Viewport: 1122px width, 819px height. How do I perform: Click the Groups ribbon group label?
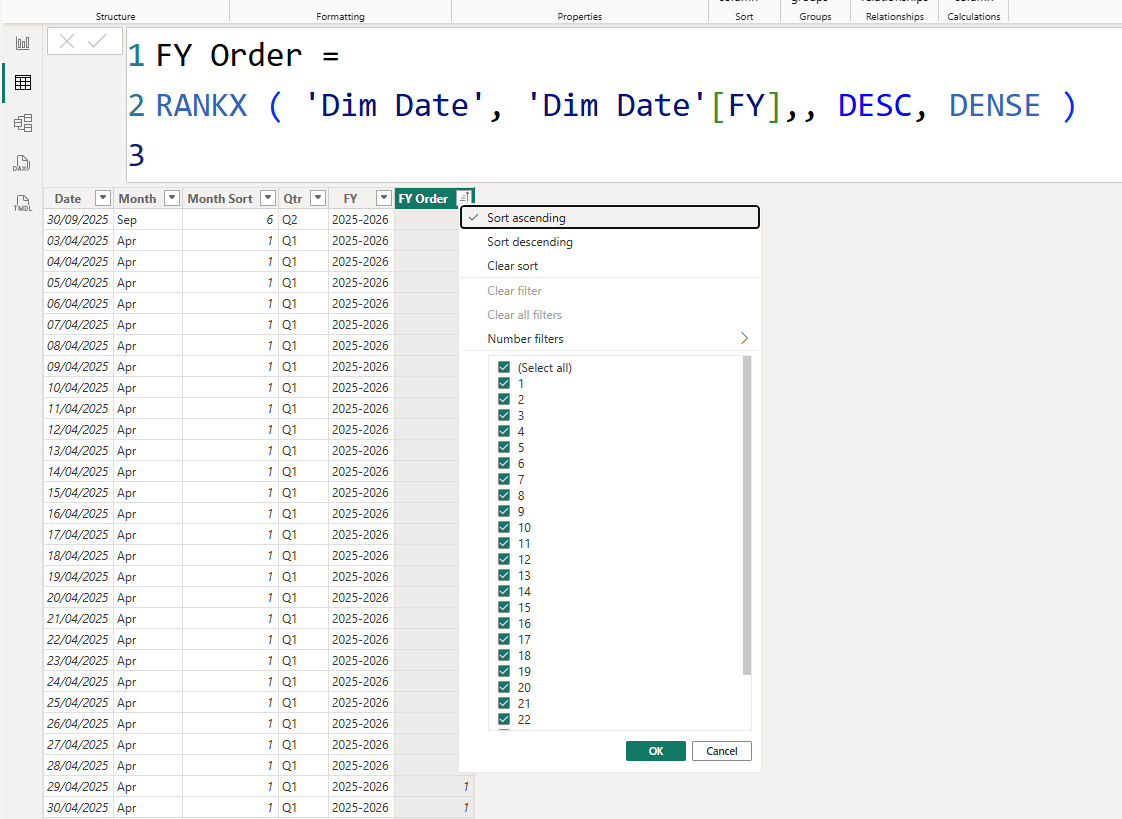pos(815,16)
